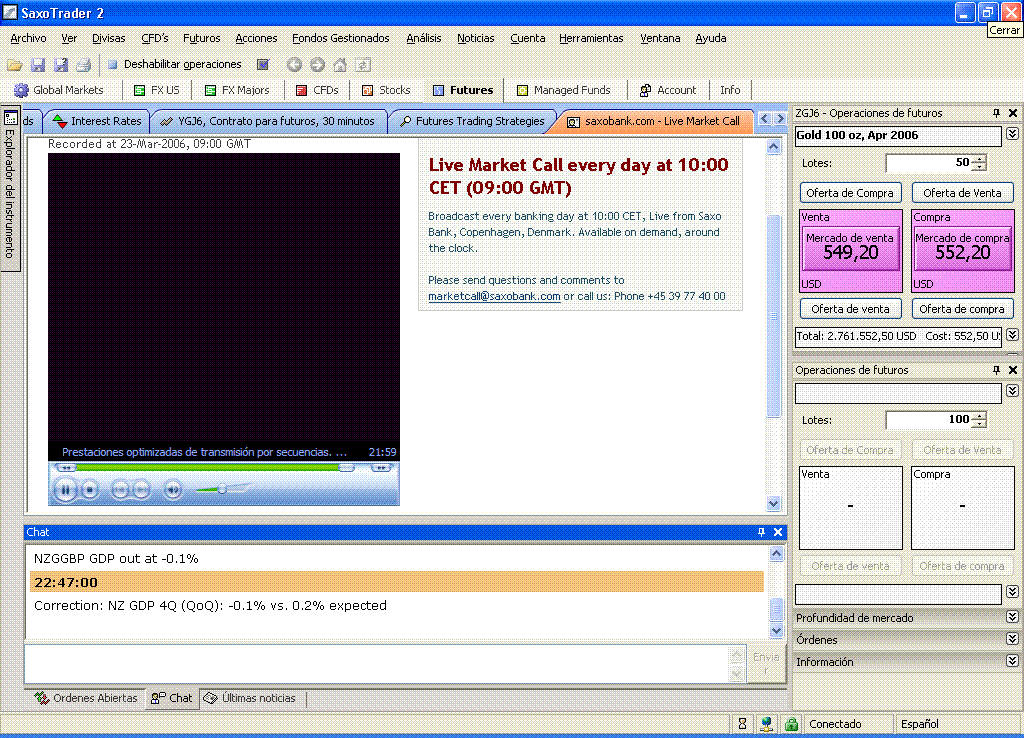The image size is (1024, 738).
Task: Click Mercado de venta 549,20 button
Action: coord(850,247)
